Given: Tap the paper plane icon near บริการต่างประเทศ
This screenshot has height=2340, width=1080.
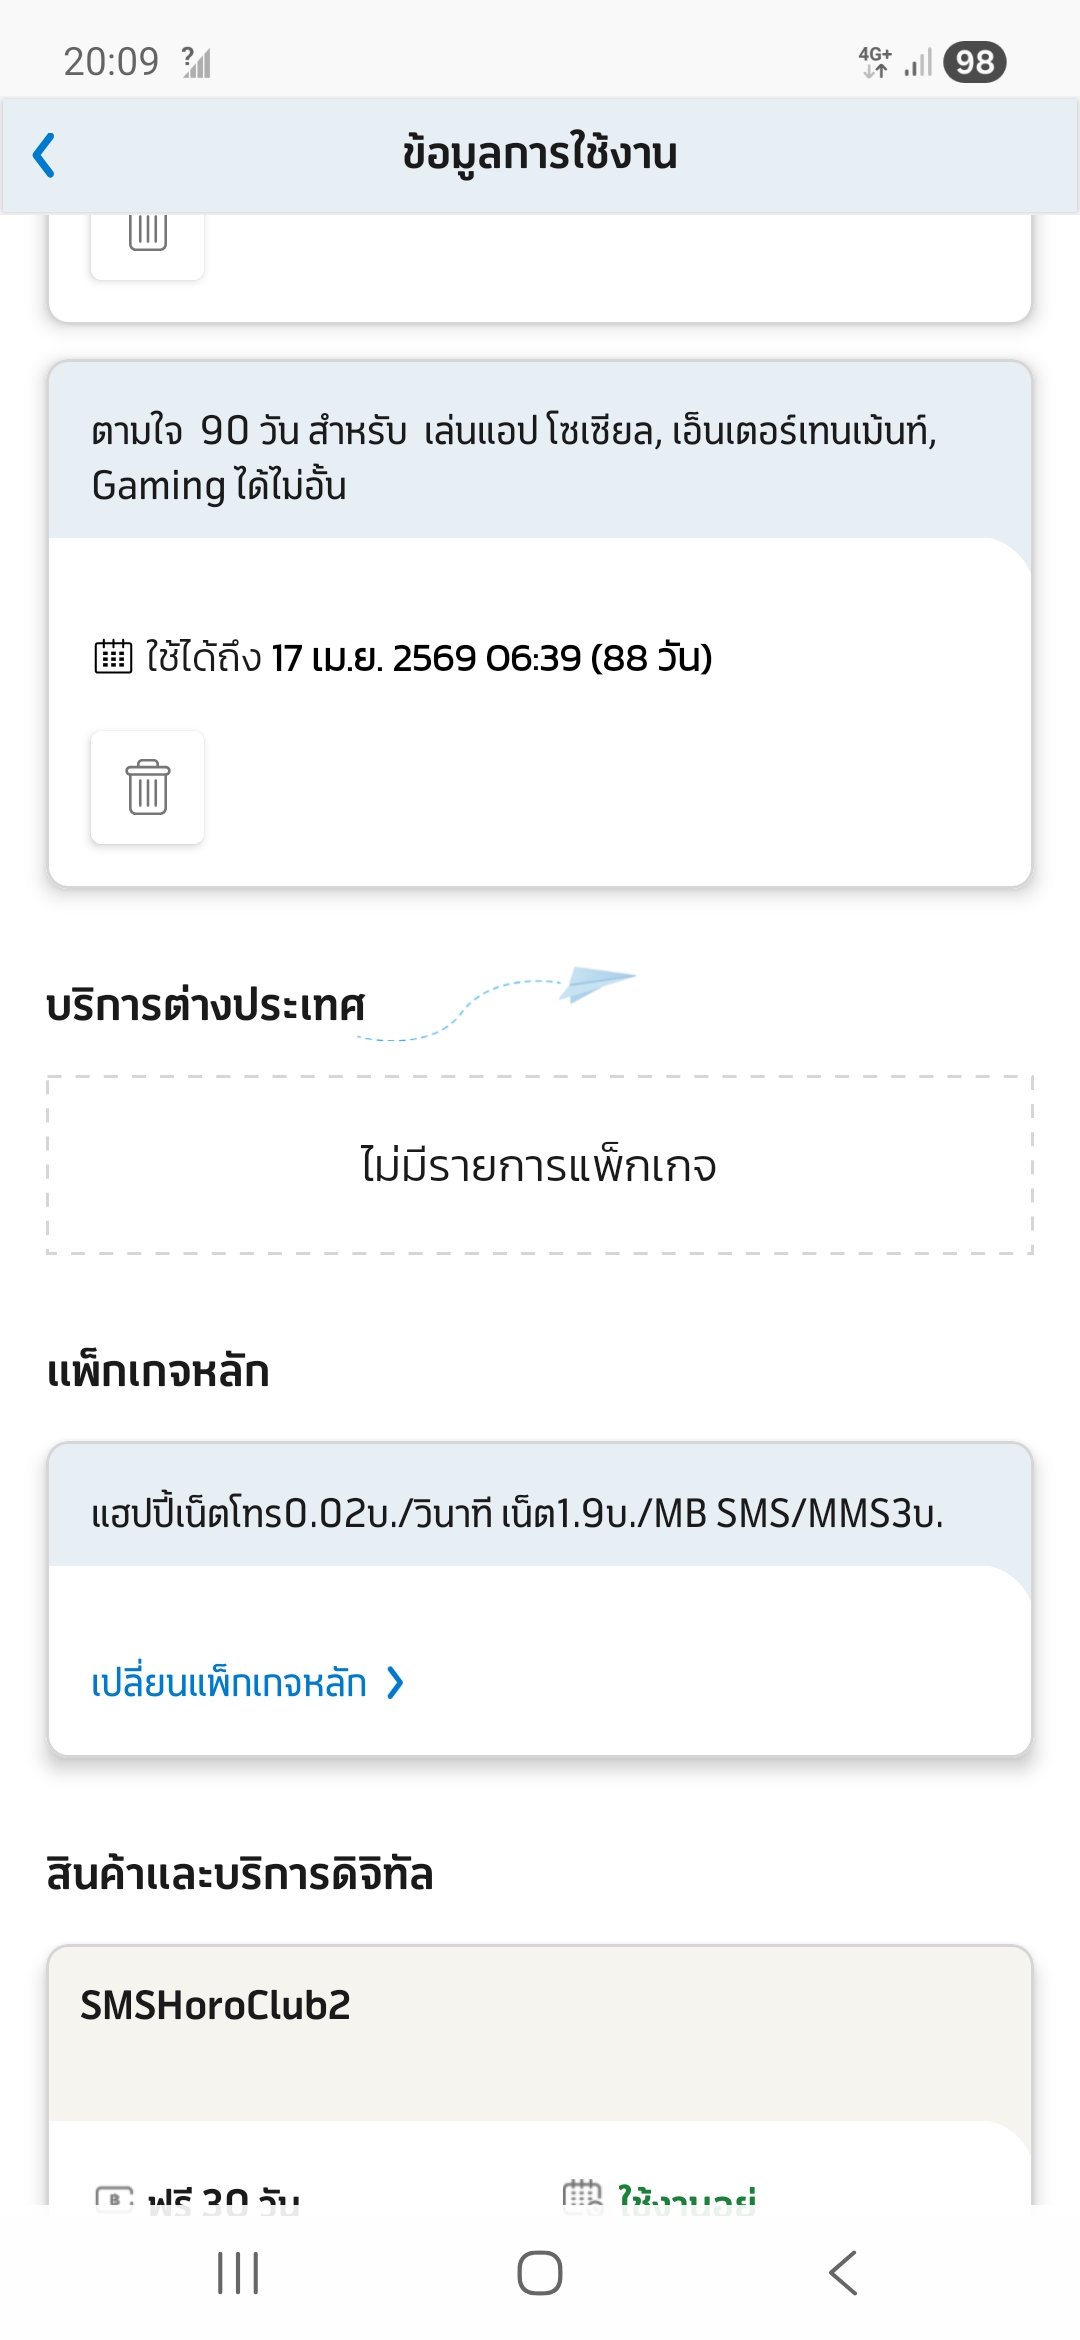Looking at the screenshot, I should [x=596, y=982].
